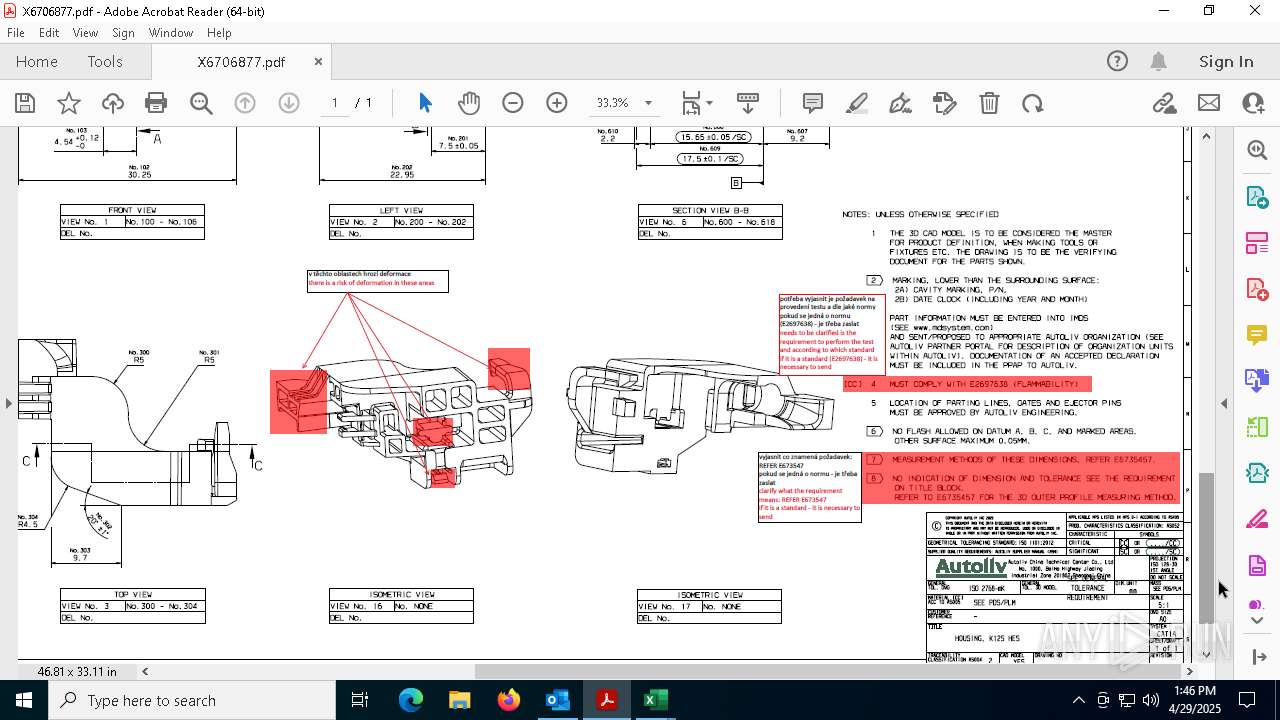1280x720 pixels.
Task: Send file by email envelope icon
Action: tap(1209, 103)
